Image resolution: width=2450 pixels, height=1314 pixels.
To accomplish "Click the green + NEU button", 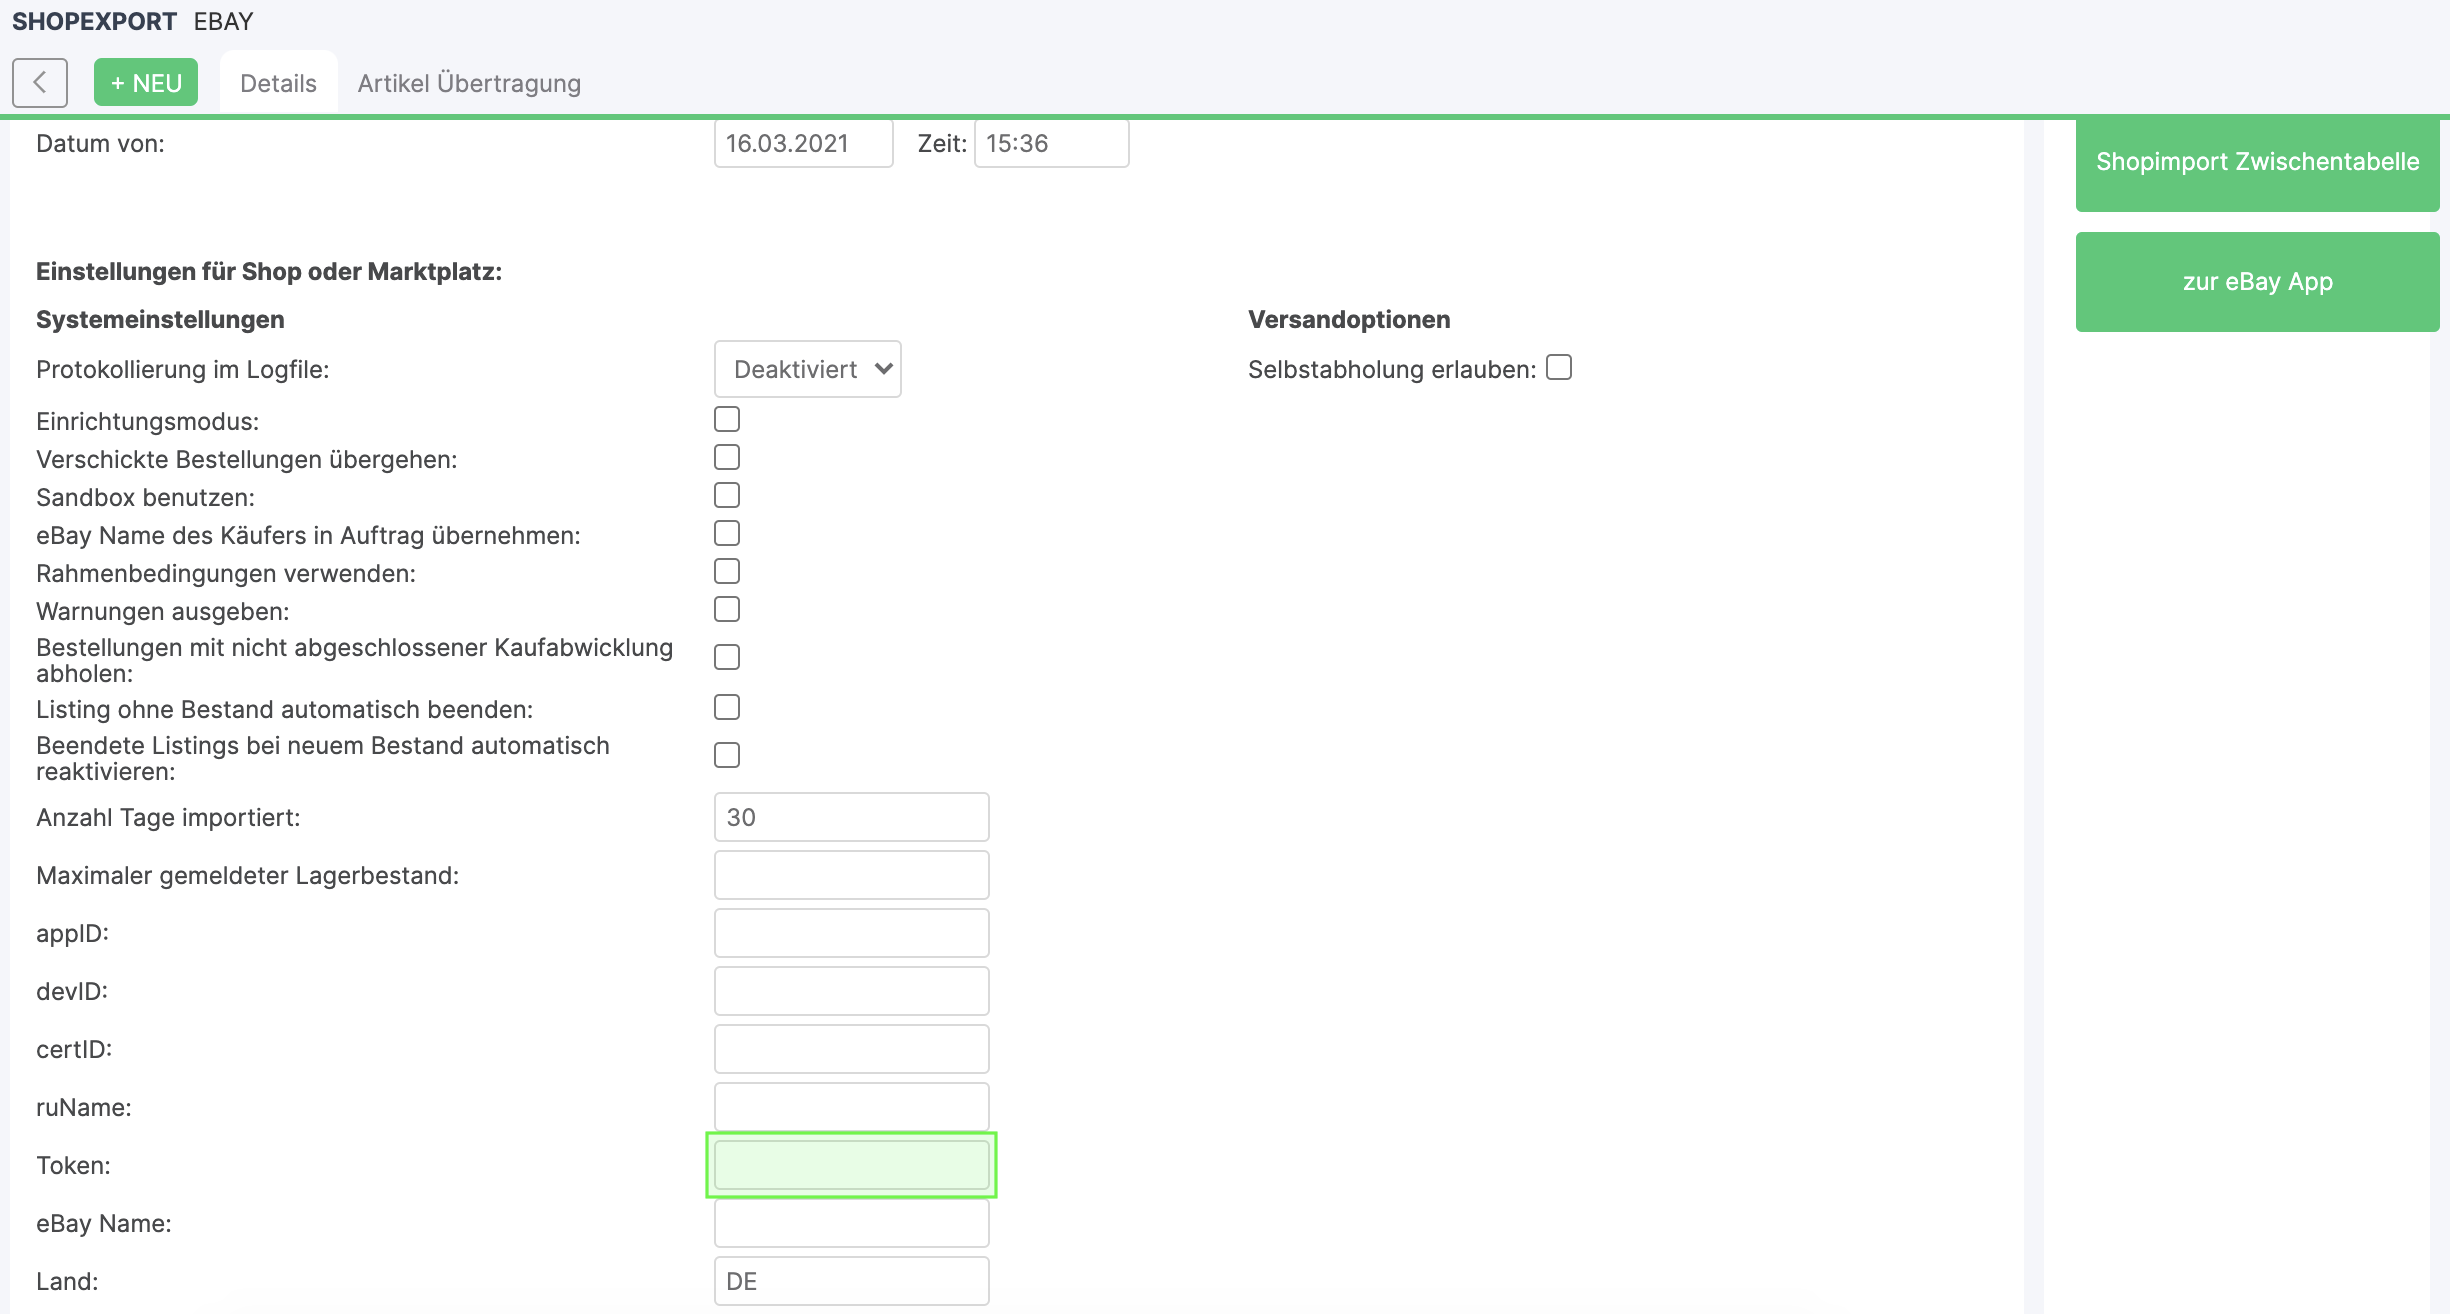I will [x=146, y=82].
